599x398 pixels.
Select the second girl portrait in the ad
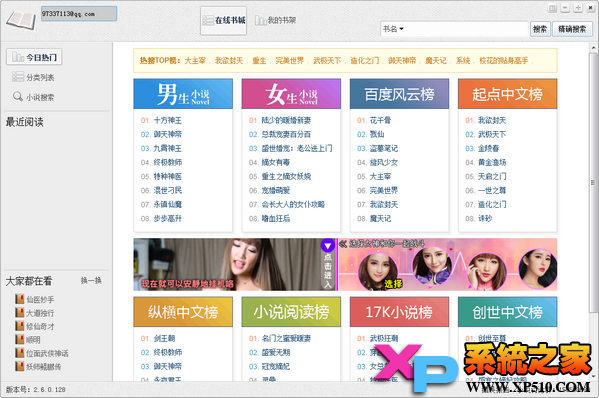coord(432,265)
